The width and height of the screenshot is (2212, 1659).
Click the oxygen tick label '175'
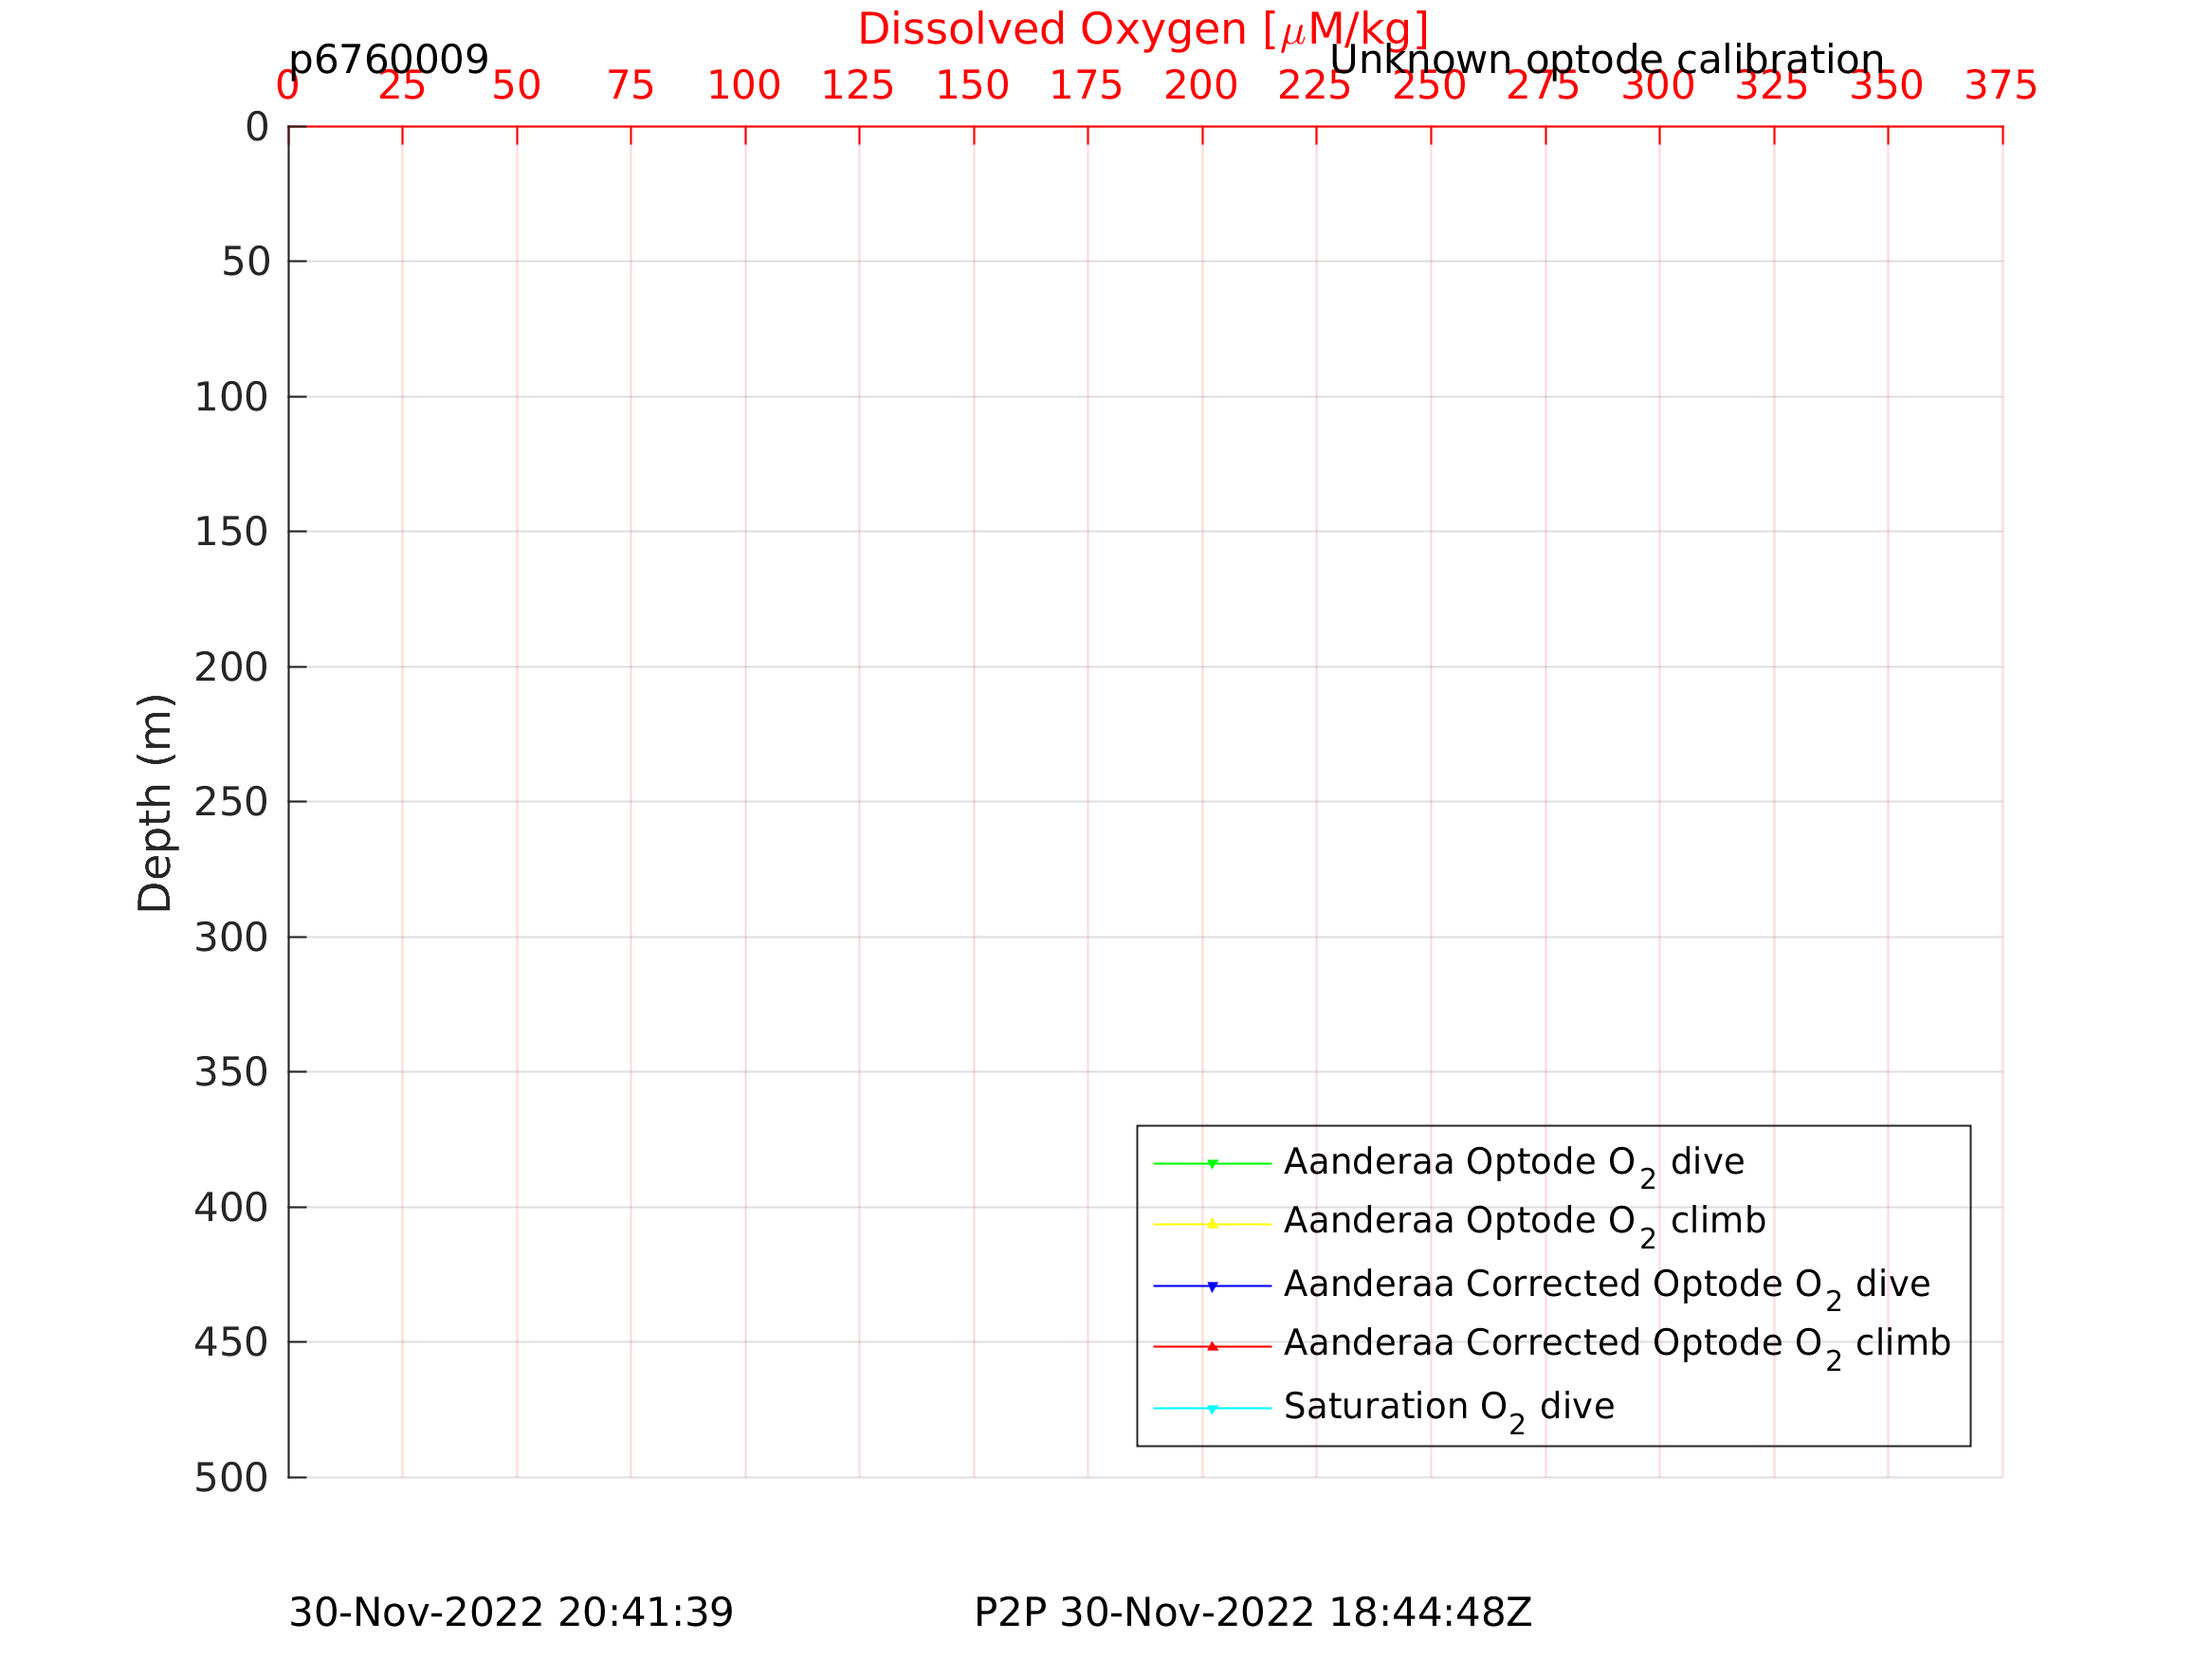[1087, 86]
